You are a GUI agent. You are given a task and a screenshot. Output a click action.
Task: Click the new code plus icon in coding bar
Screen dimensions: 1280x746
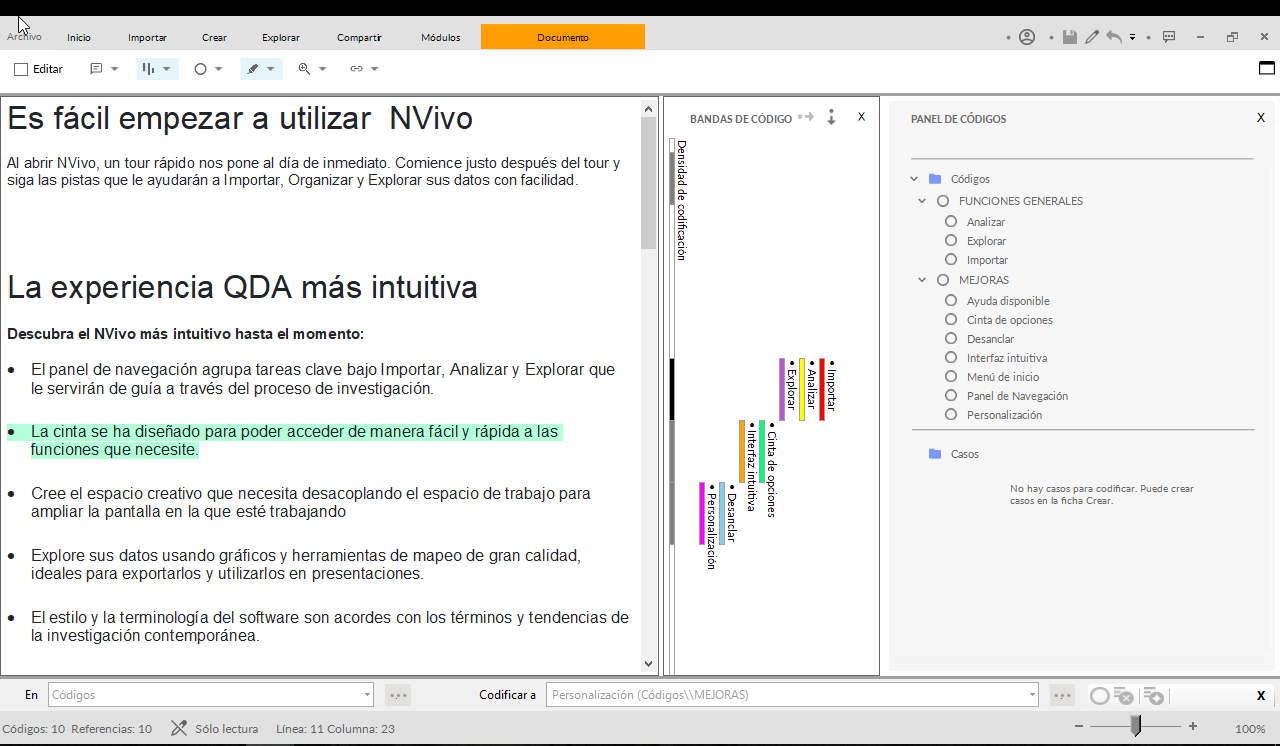click(1153, 696)
